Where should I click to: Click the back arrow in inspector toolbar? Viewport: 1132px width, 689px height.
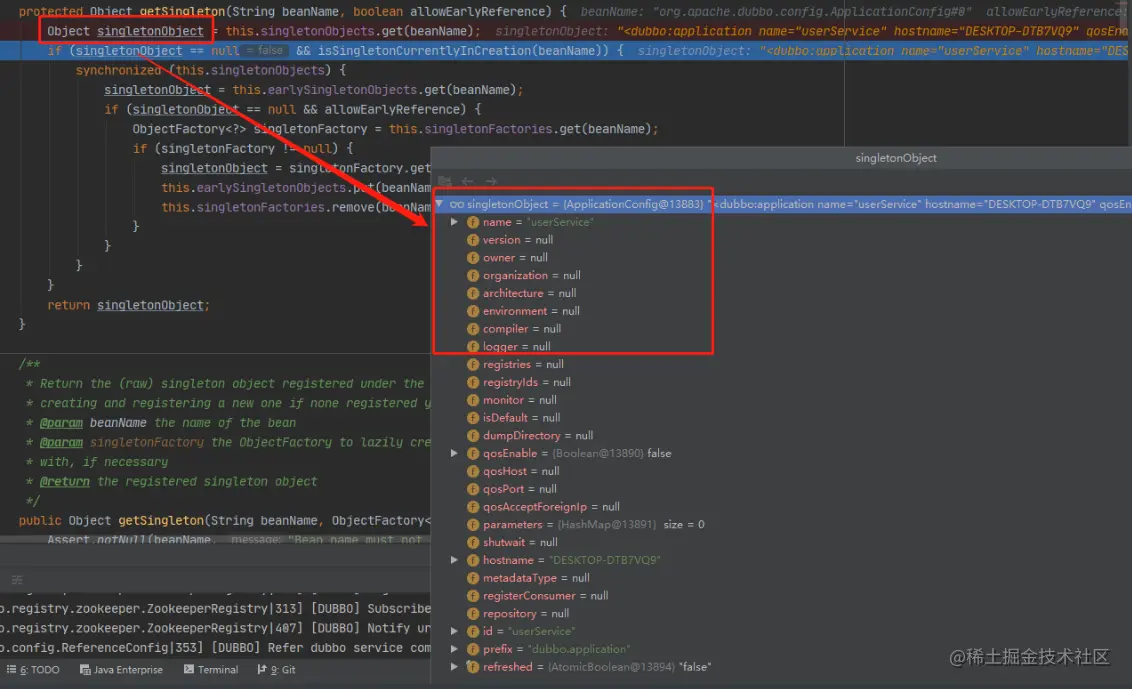click(x=468, y=181)
